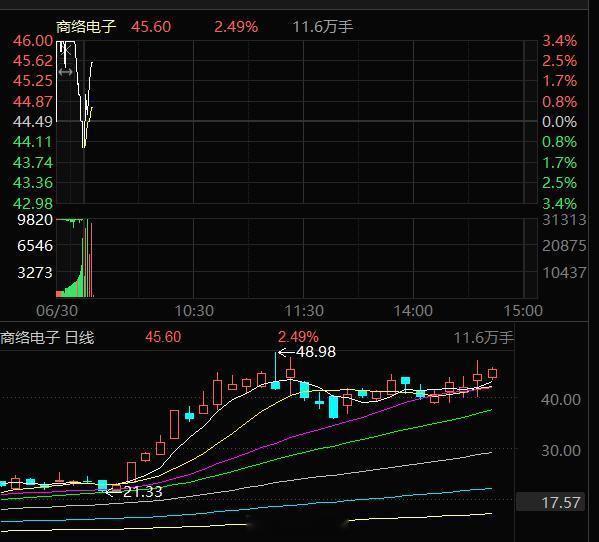This screenshot has height=542, width=599.
Task: Click the 46.00 price axis label
Action: [33, 40]
